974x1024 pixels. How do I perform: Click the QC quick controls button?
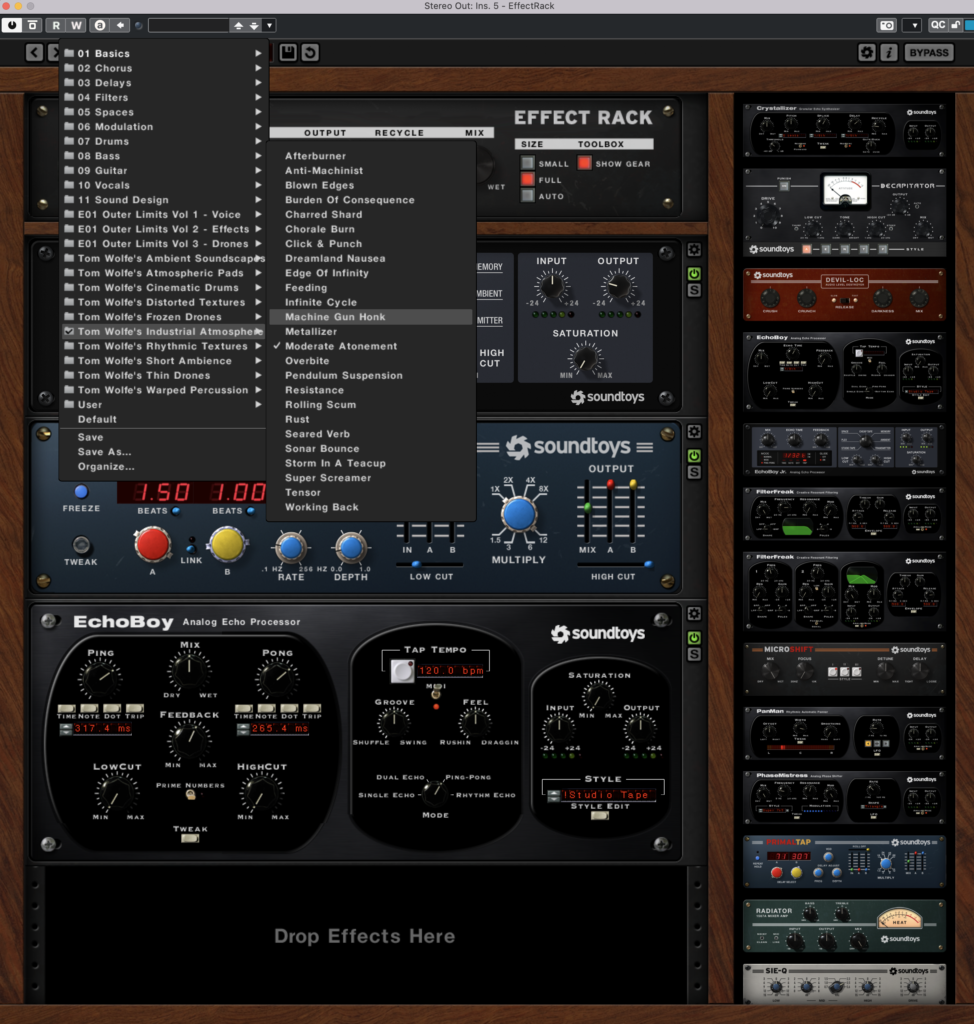pos(937,25)
